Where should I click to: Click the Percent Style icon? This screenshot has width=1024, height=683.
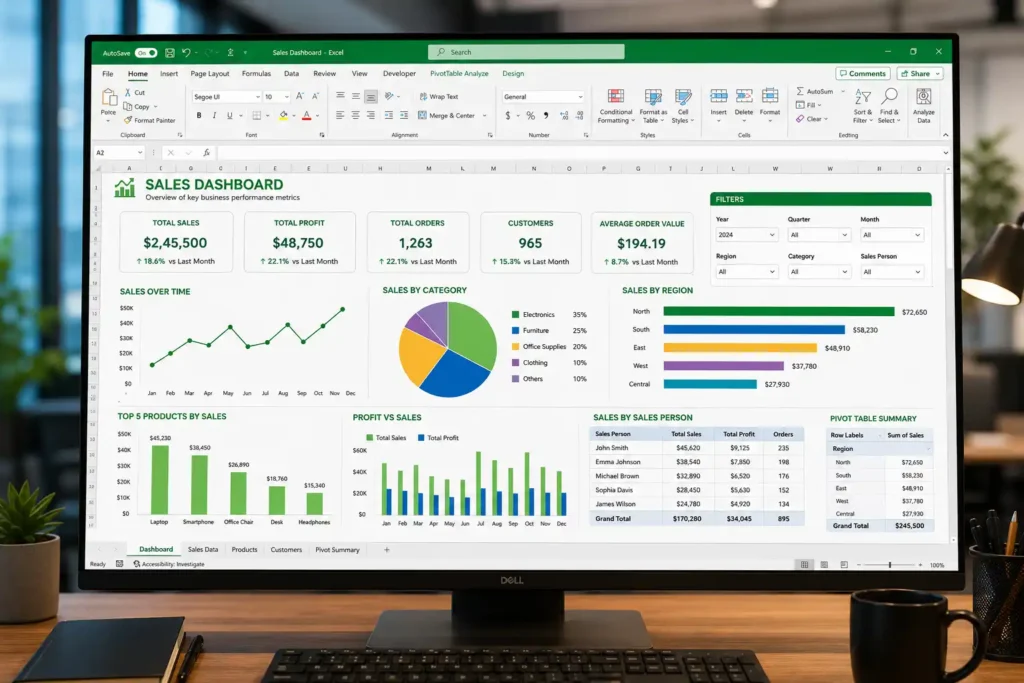point(530,116)
